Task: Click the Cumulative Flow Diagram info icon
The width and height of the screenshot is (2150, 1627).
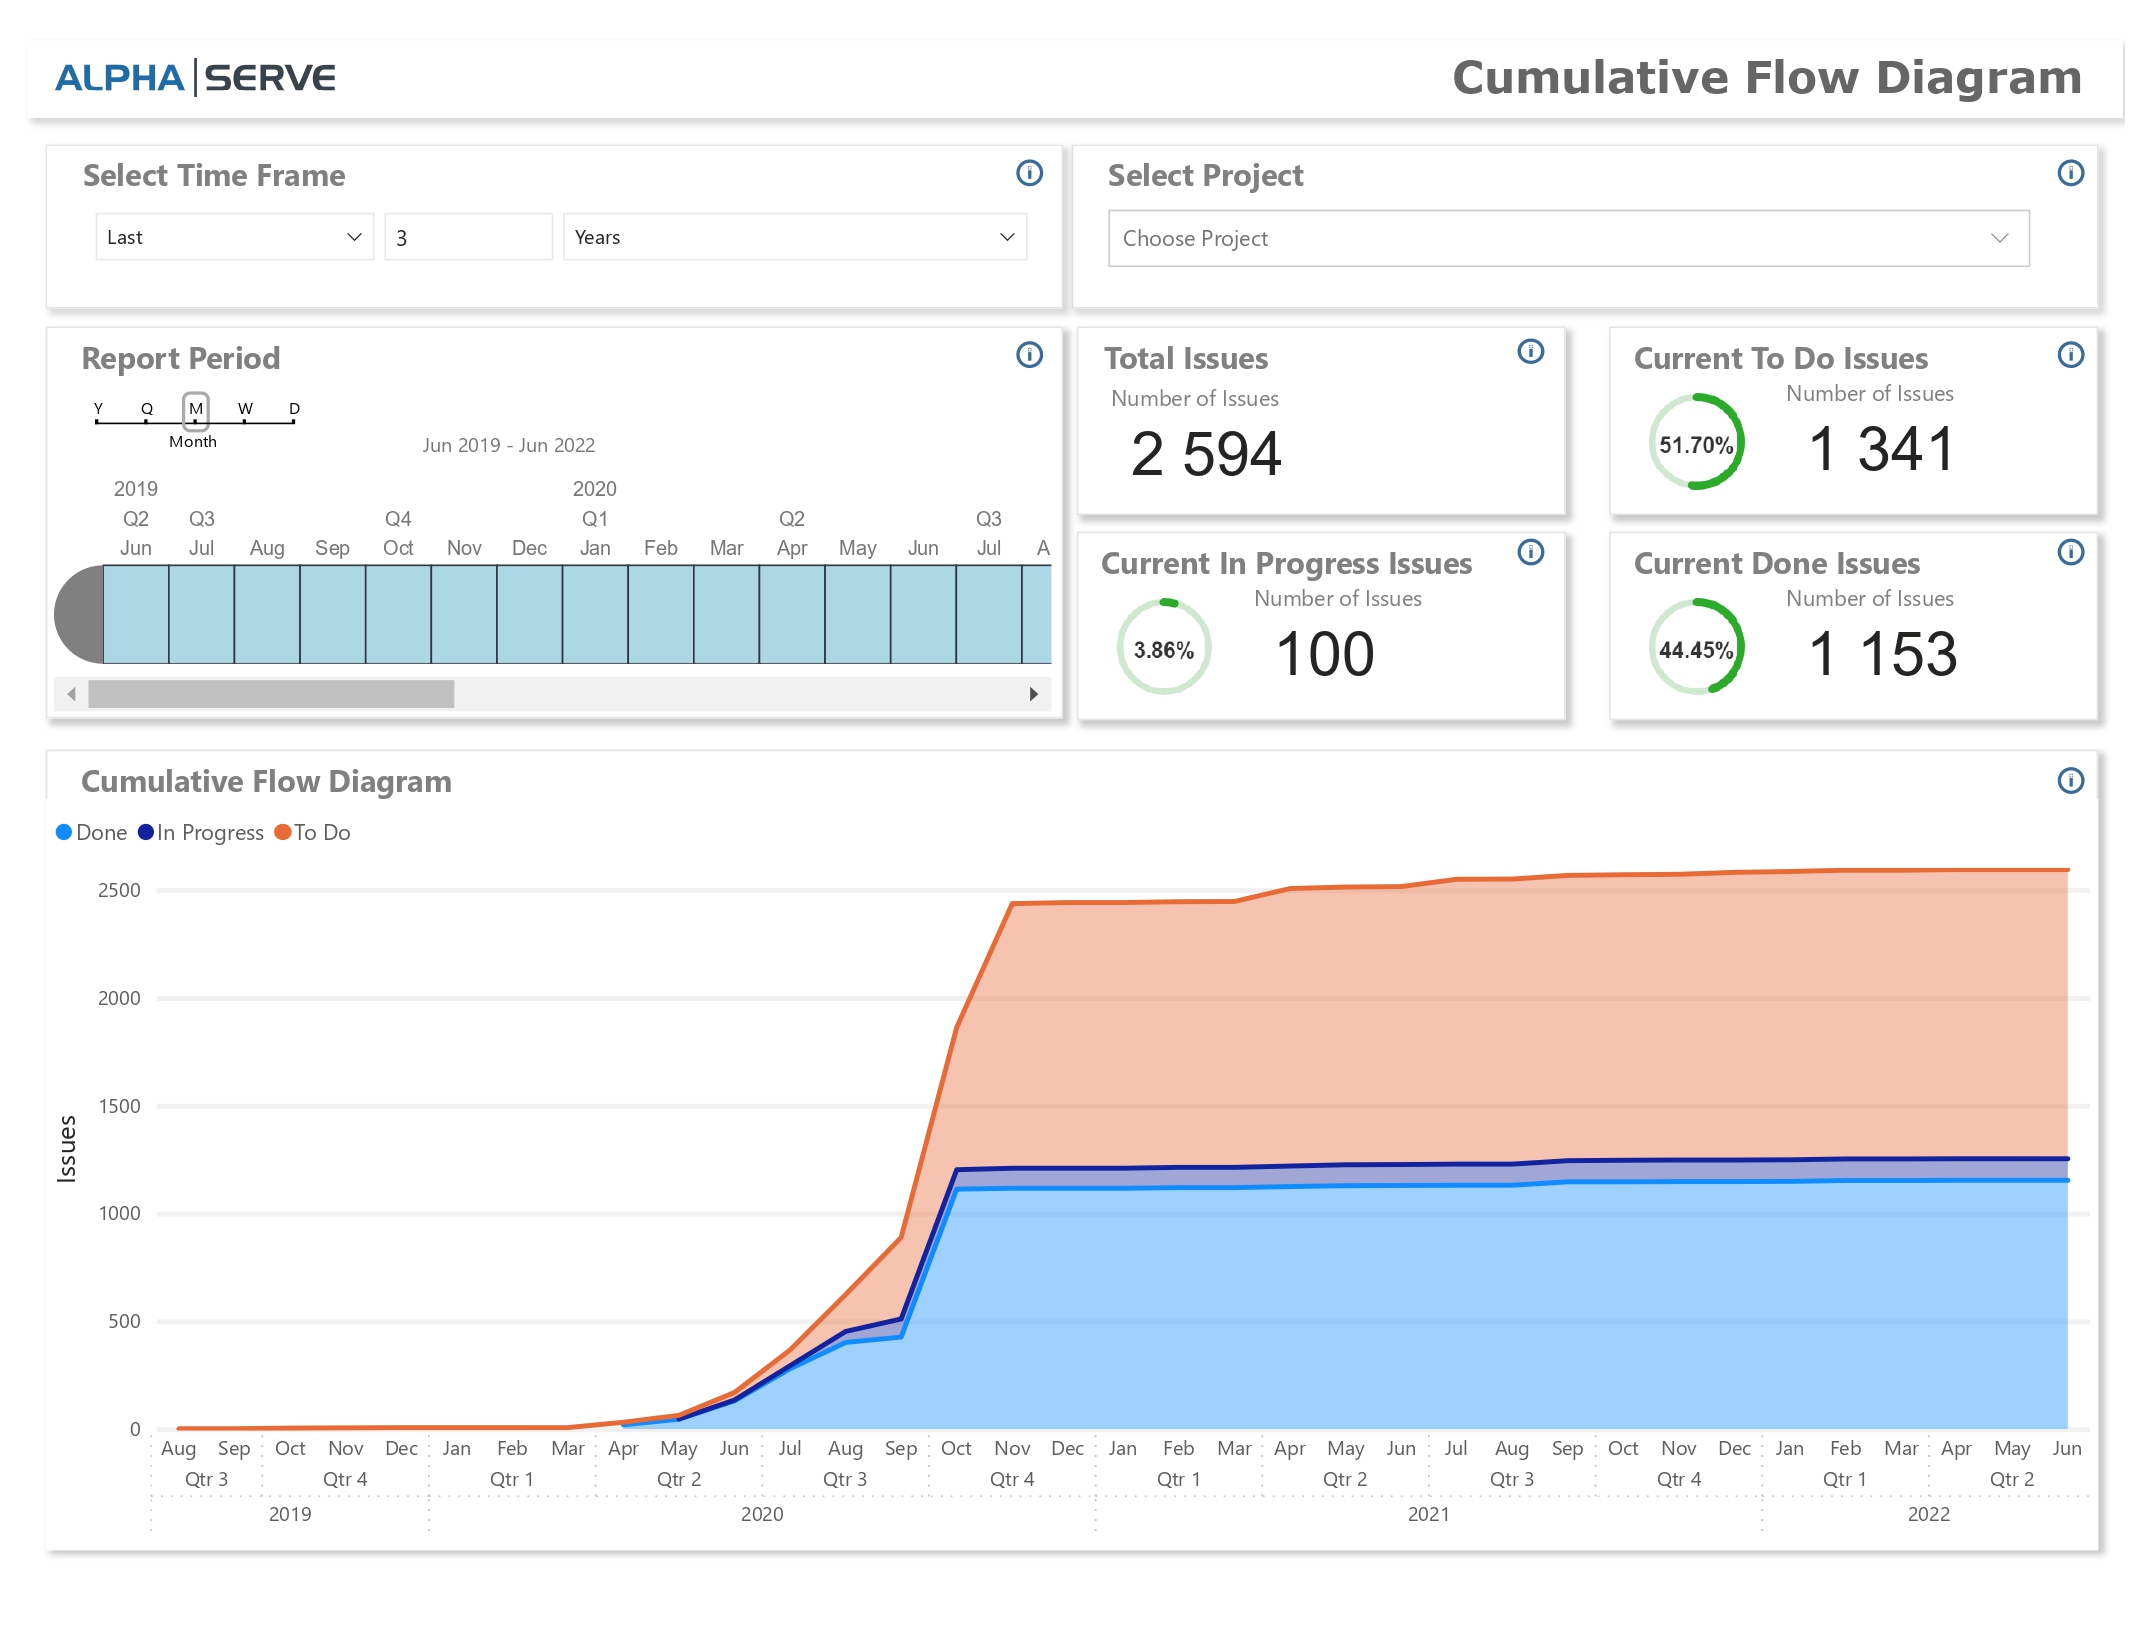Action: tap(2072, 781)
